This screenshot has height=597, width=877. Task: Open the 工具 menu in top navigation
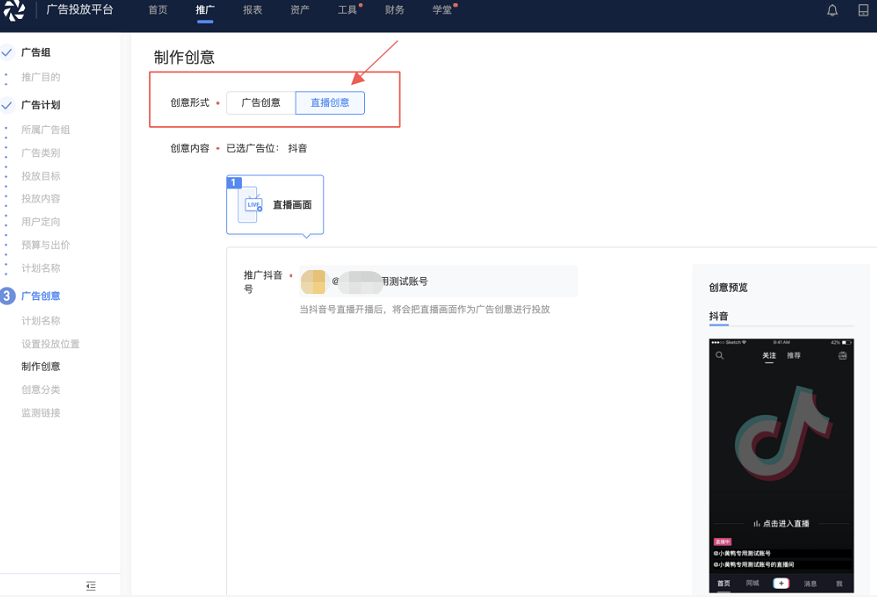(347, 10)
